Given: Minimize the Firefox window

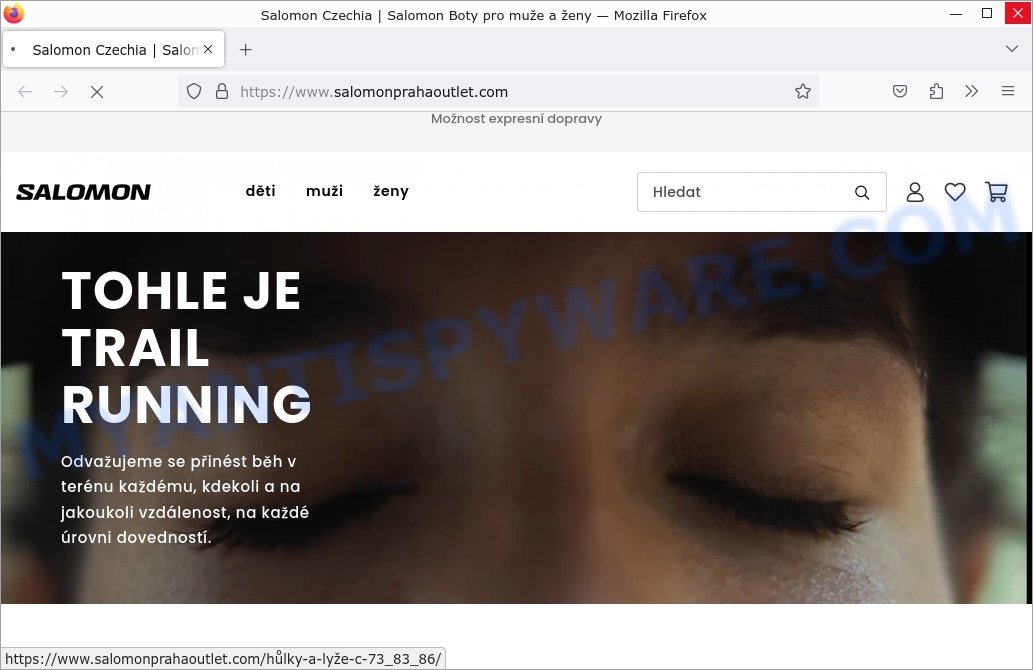Looking at the screenshot, I should click(956, 13).
